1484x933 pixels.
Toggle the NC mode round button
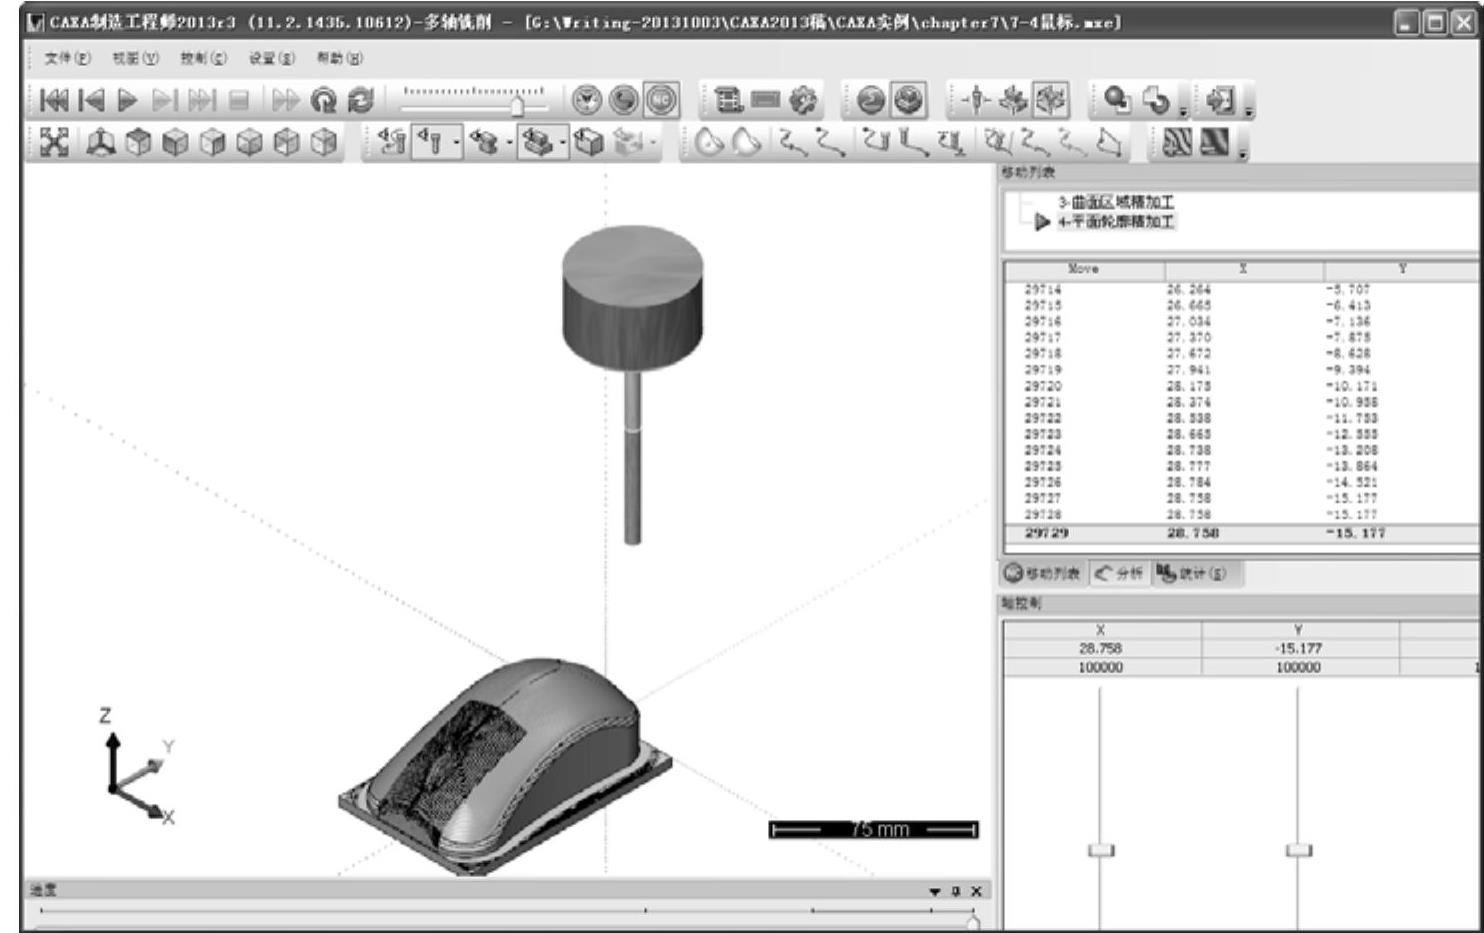pyautogui.click(x=661, y=100)
